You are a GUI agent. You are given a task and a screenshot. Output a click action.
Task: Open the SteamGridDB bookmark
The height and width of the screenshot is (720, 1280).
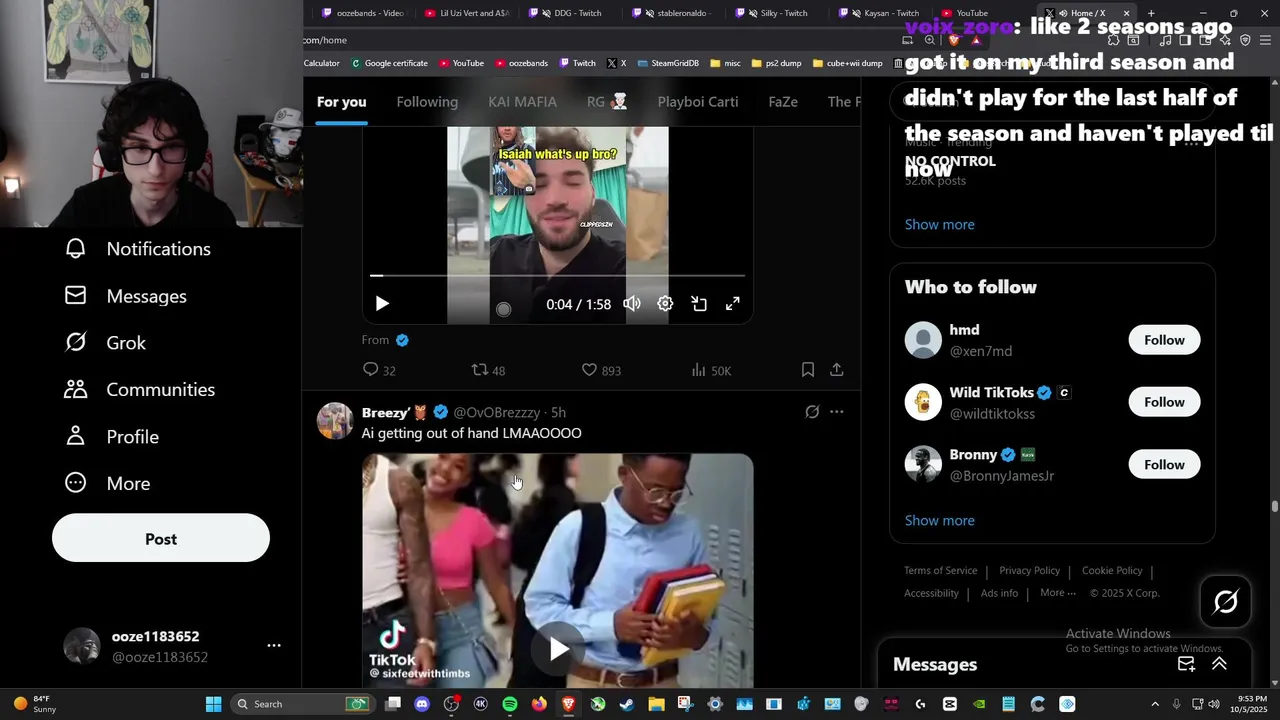coord(667,63)
